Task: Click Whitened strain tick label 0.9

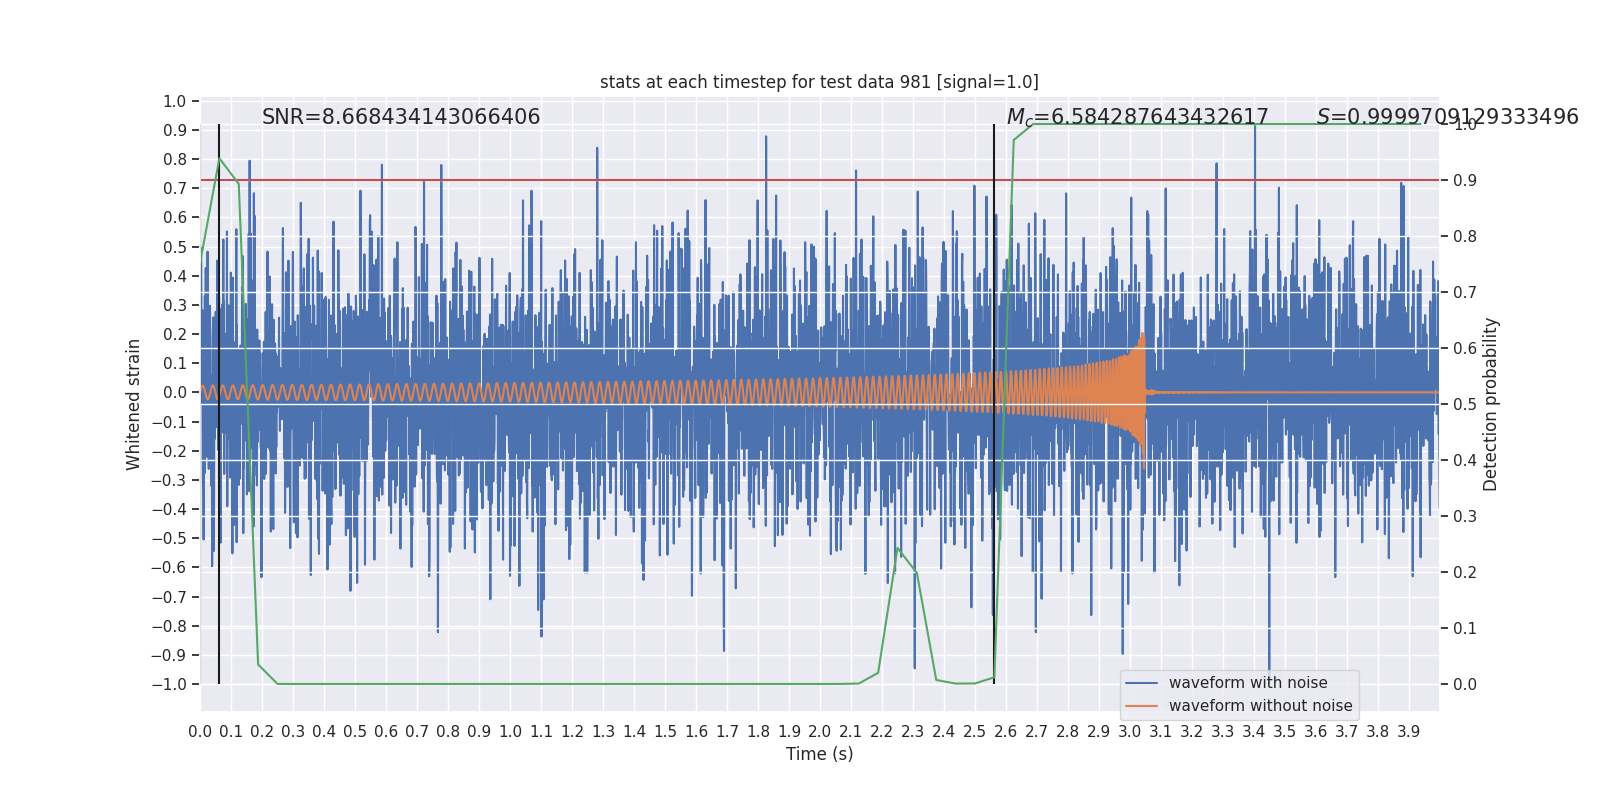Action: [175, 130]
